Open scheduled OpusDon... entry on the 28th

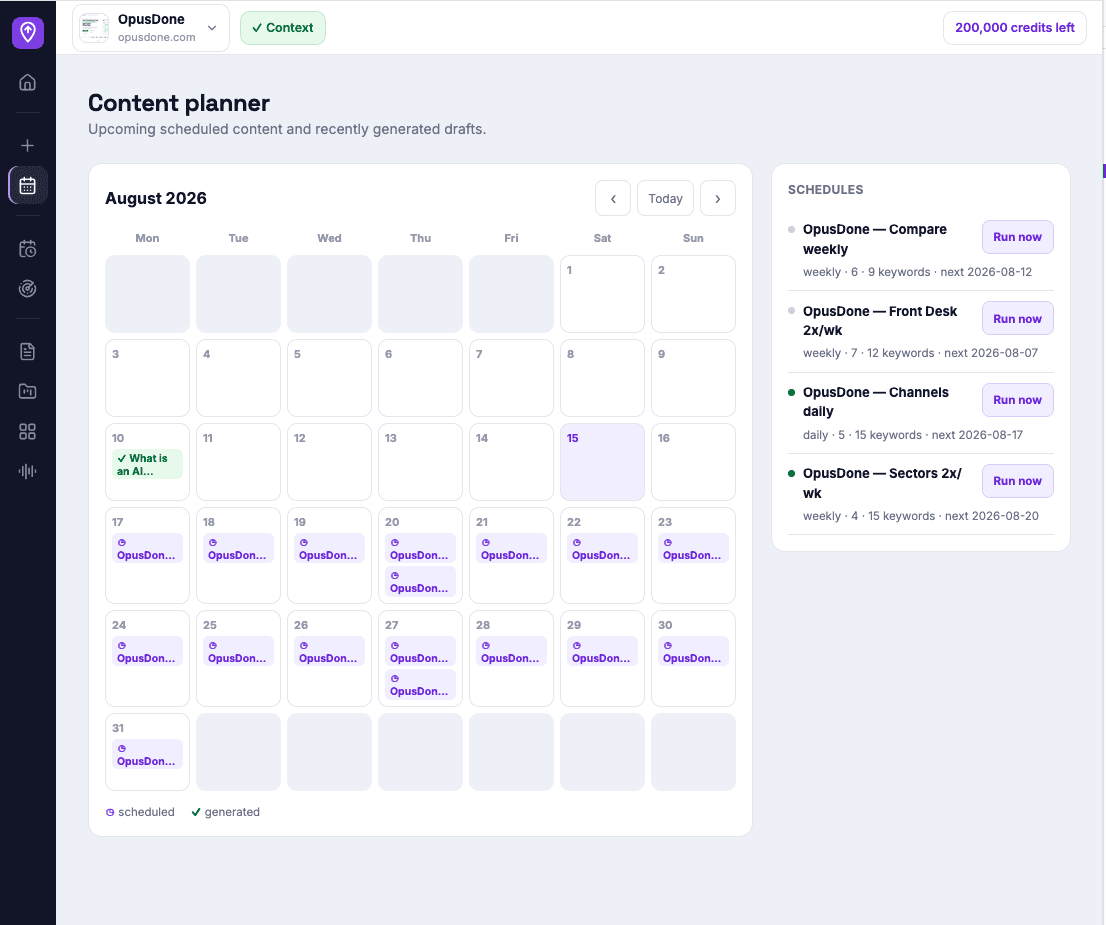pyautogui.click(x=511, y=651)
